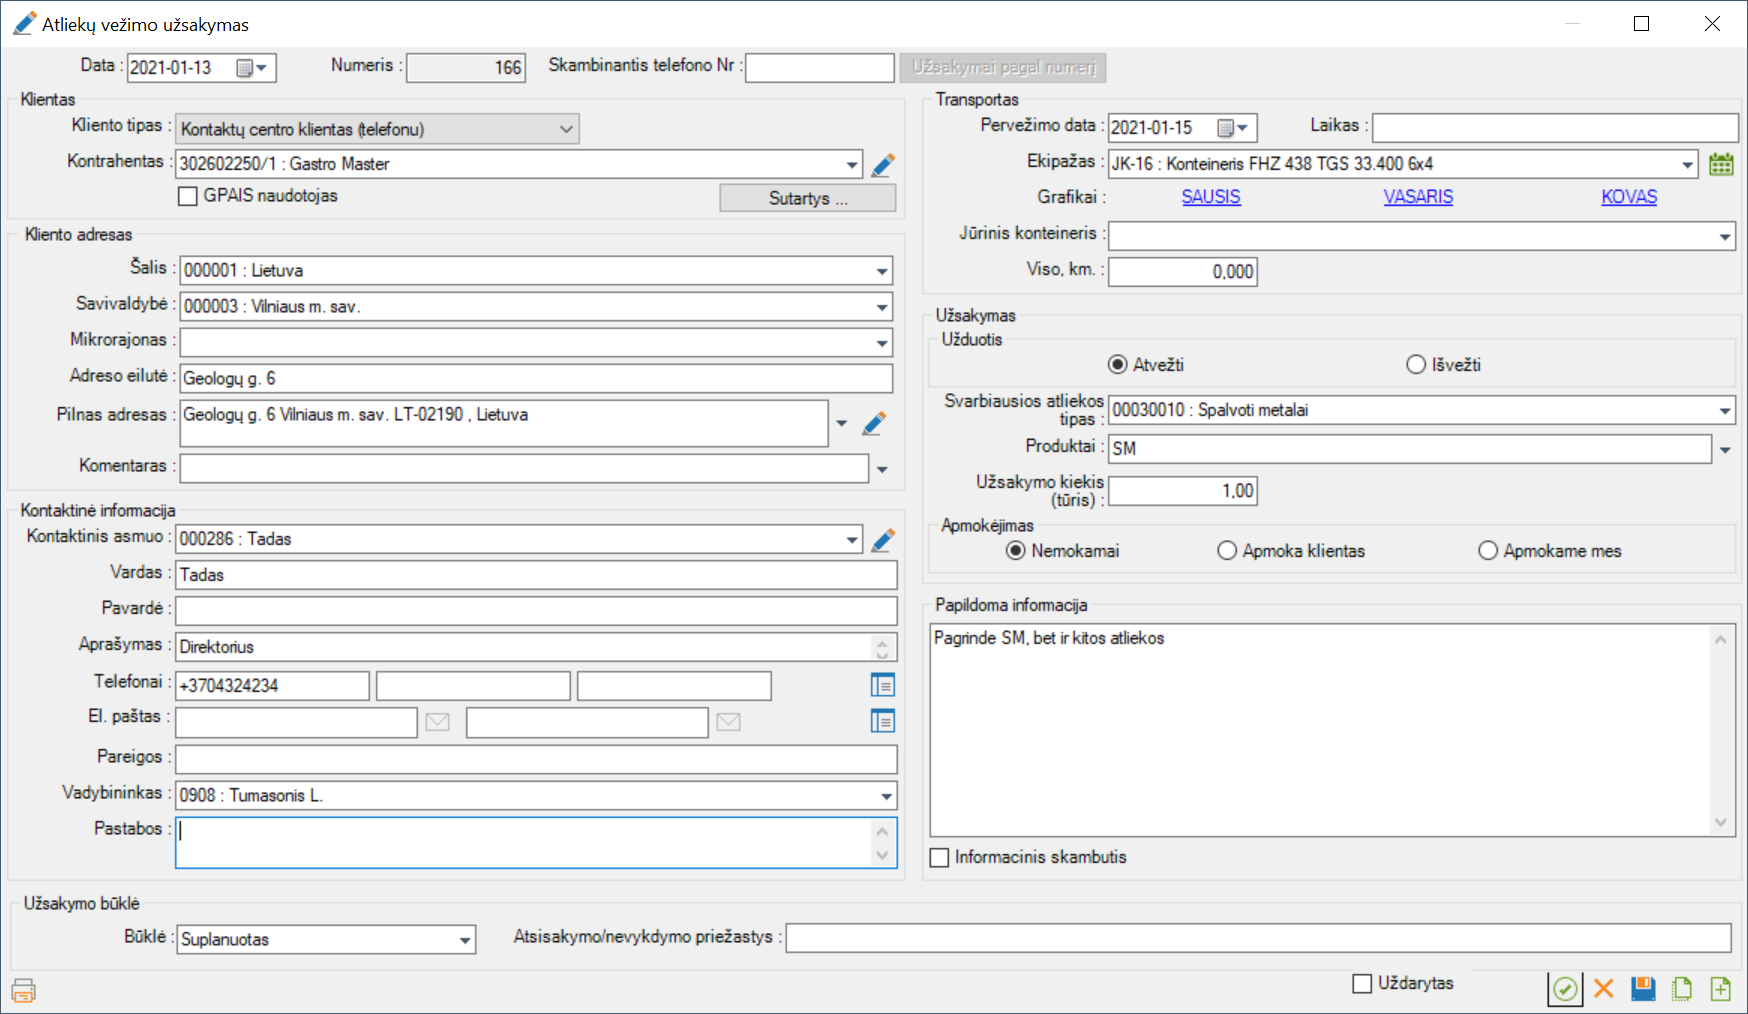
Task: Click the new document plus icon
Action: point(1721,989)
